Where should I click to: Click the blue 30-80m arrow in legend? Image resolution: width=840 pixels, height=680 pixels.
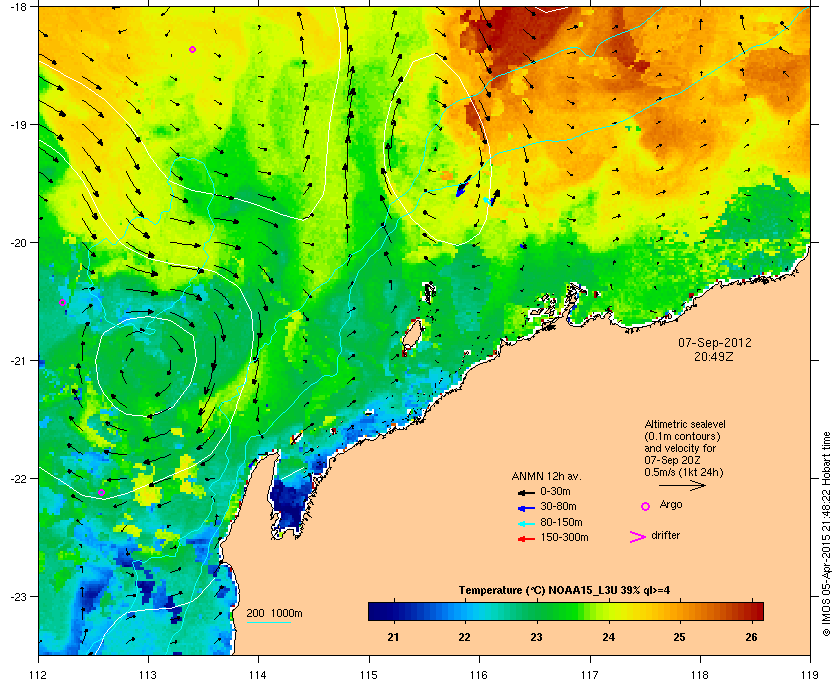526,507
